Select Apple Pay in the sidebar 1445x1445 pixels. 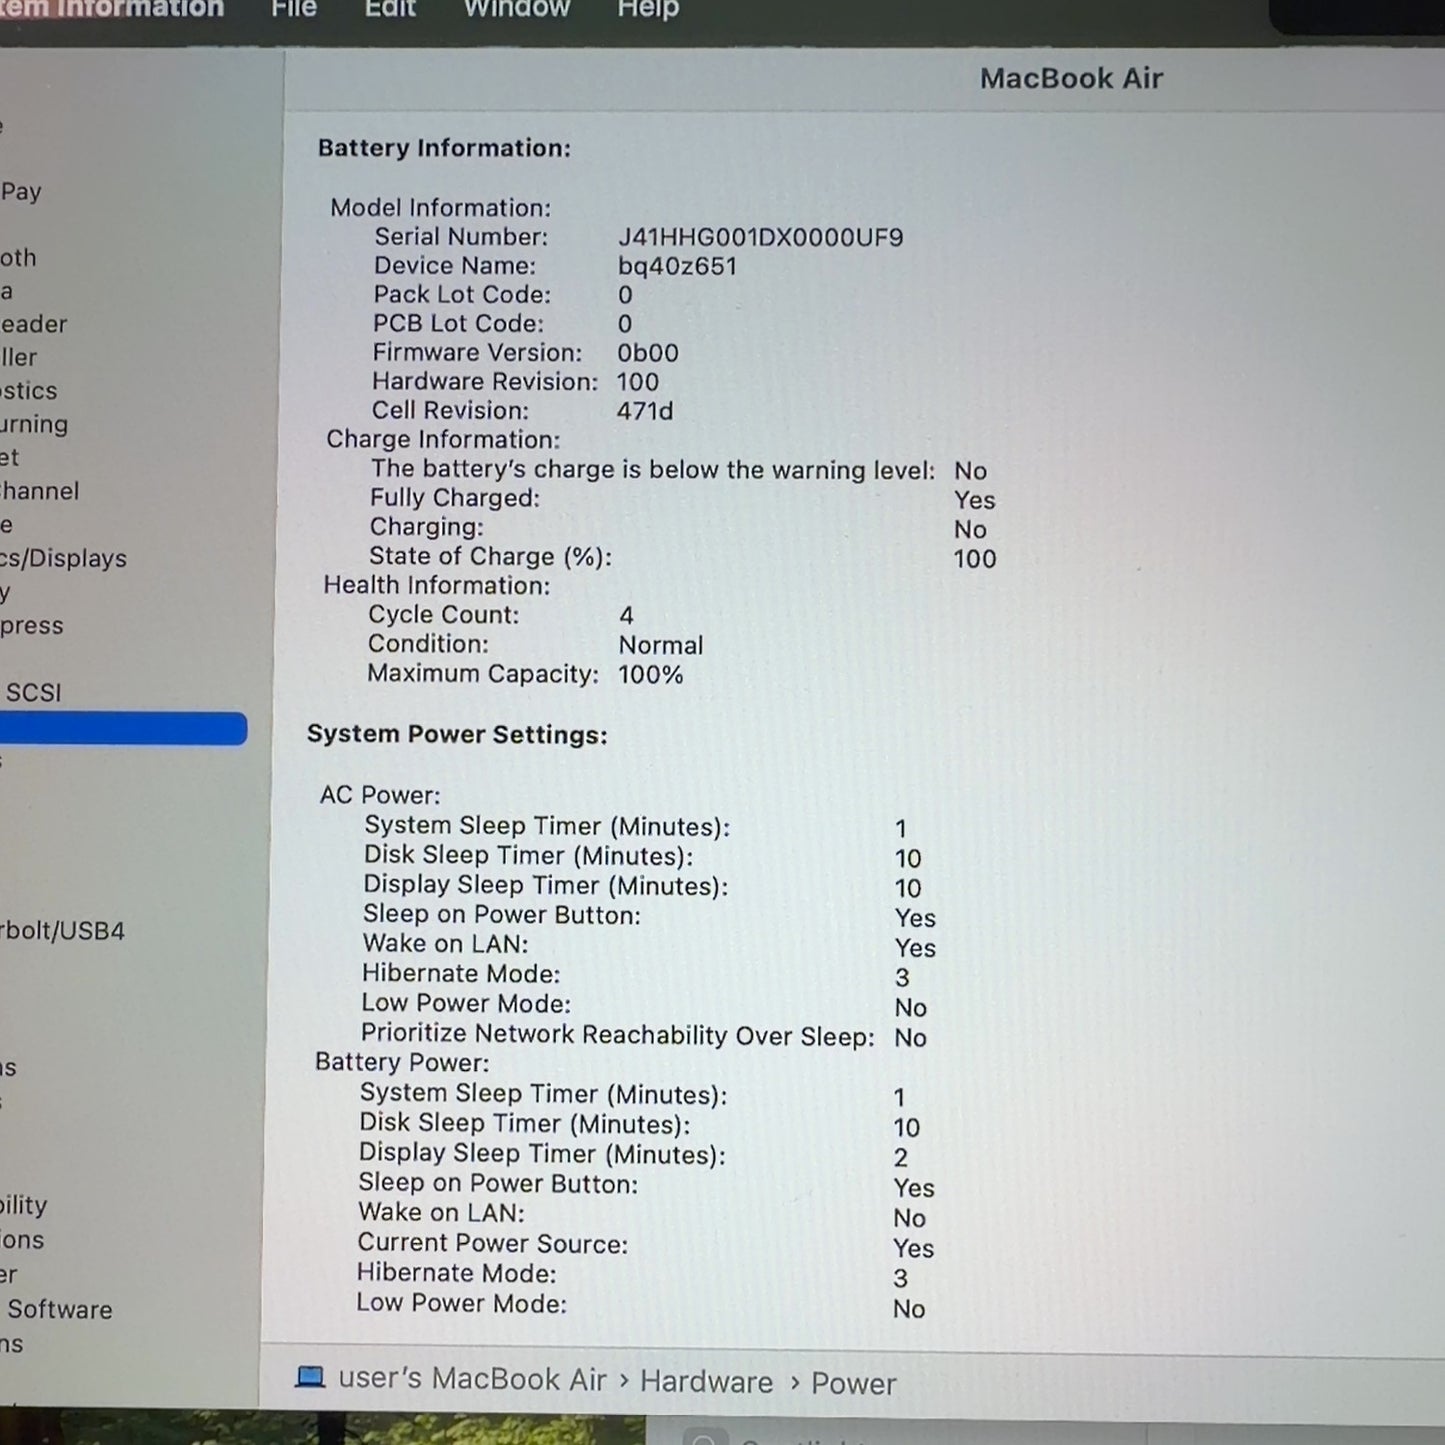[21, 191]
